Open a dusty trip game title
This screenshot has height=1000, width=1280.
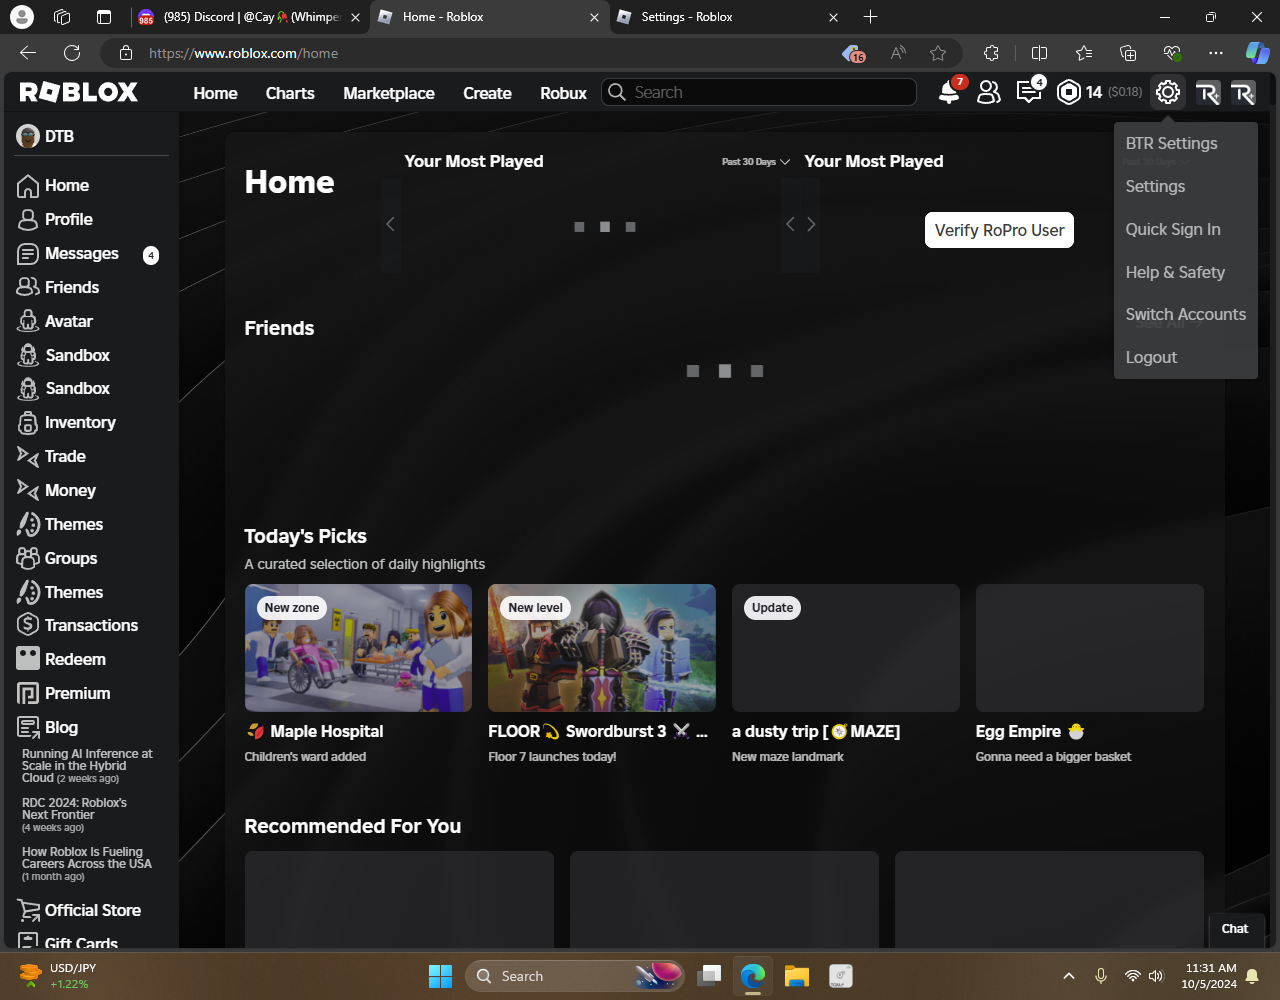pyautogui.click(x=816, y=732)
